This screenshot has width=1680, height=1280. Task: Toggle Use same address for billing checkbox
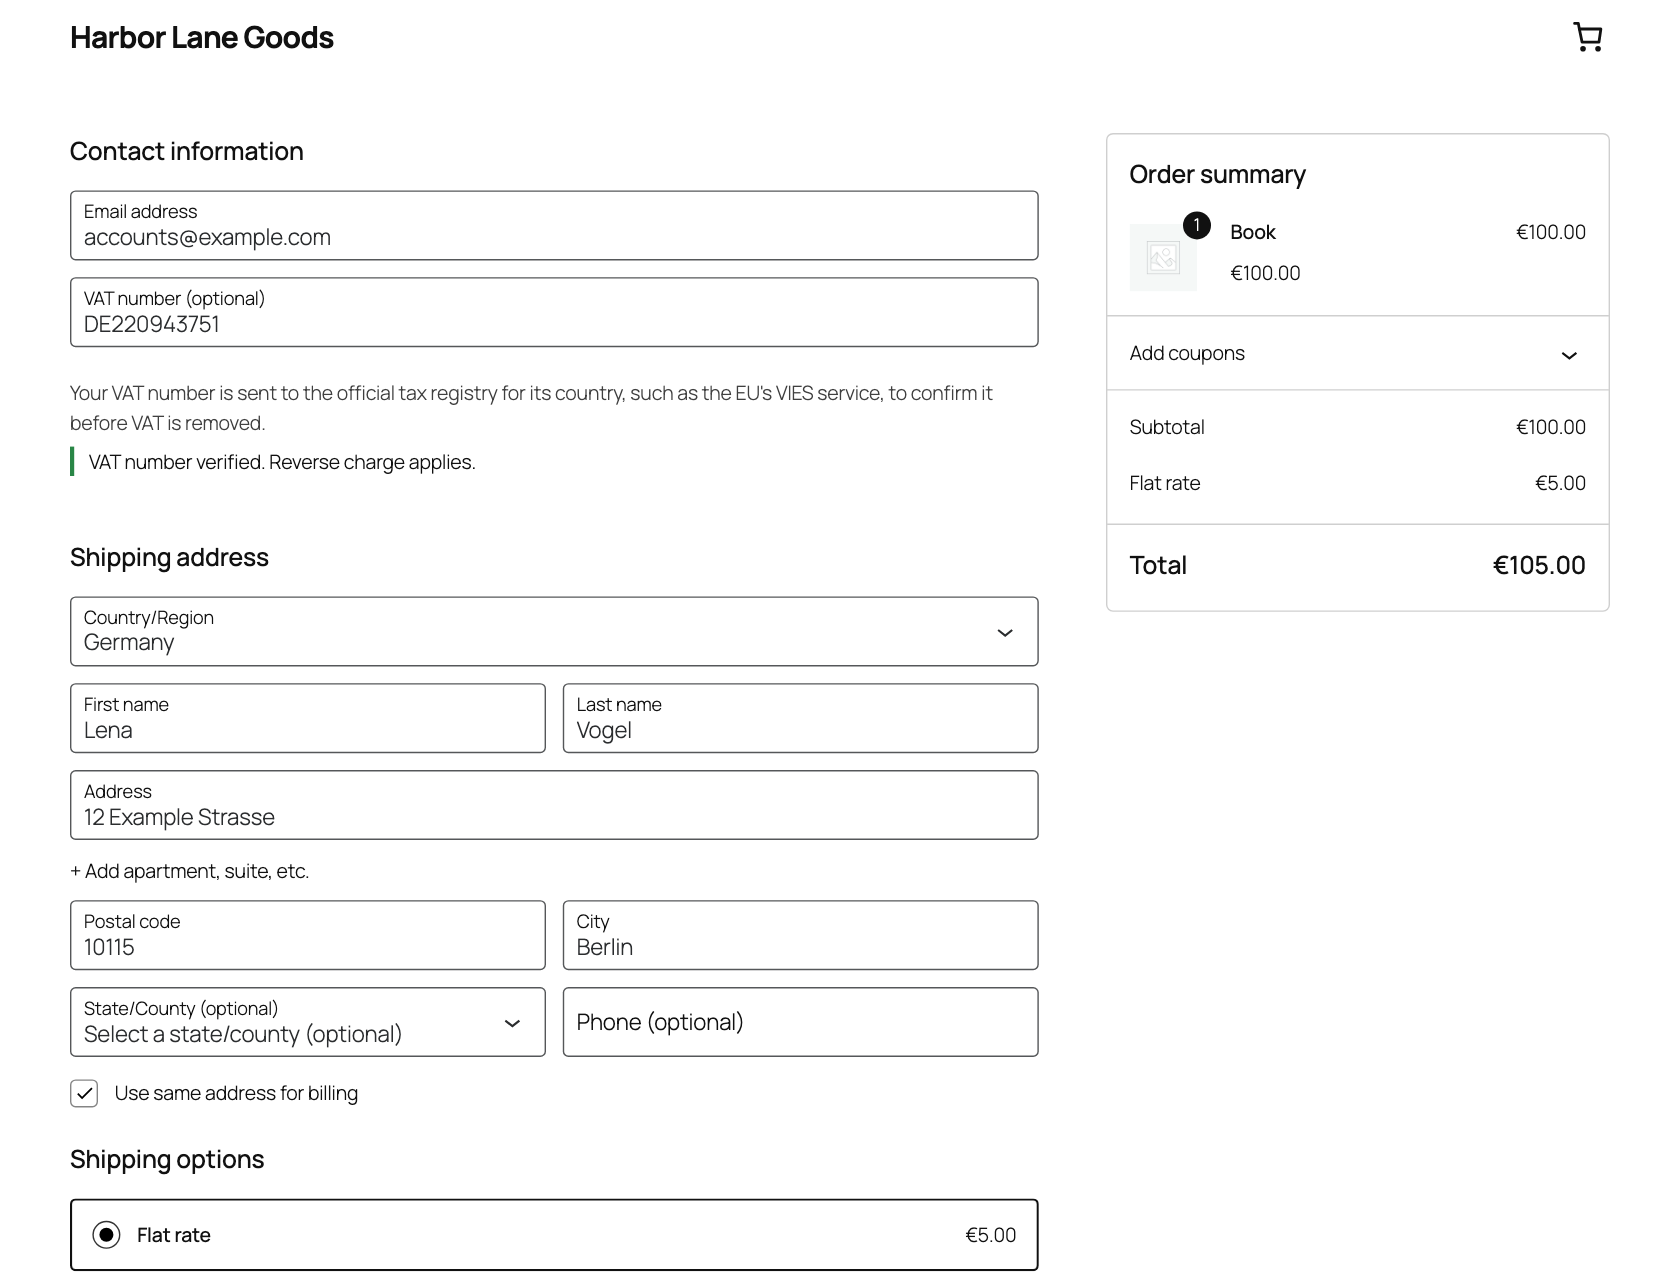click(84, 1093)
